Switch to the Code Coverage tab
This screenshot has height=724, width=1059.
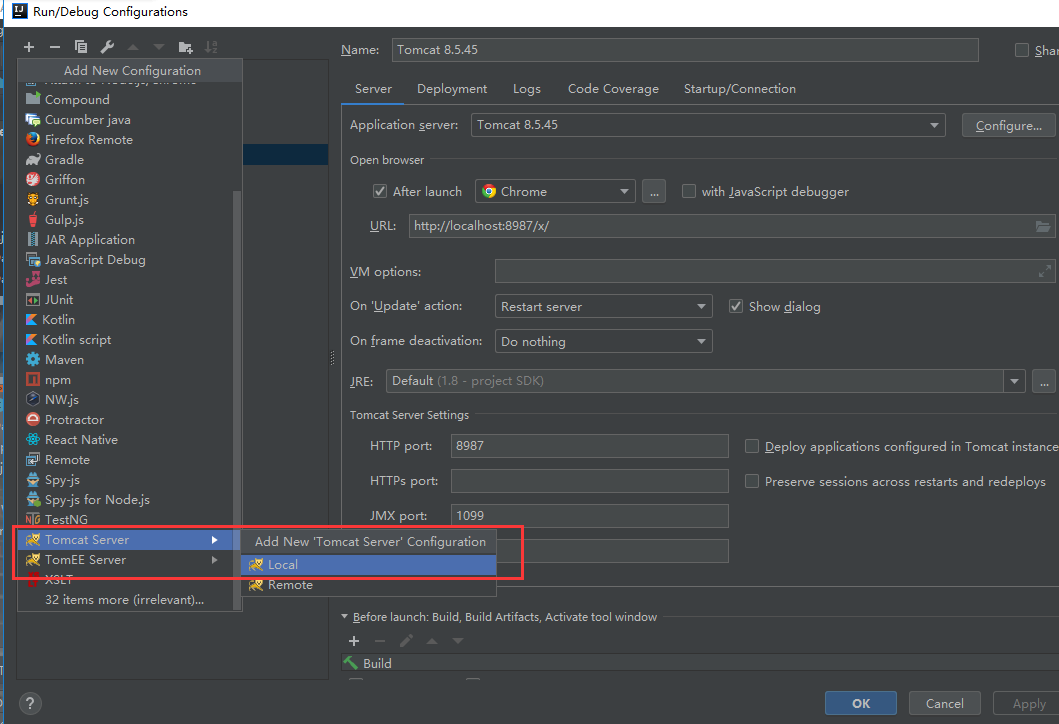coord(613,89)
